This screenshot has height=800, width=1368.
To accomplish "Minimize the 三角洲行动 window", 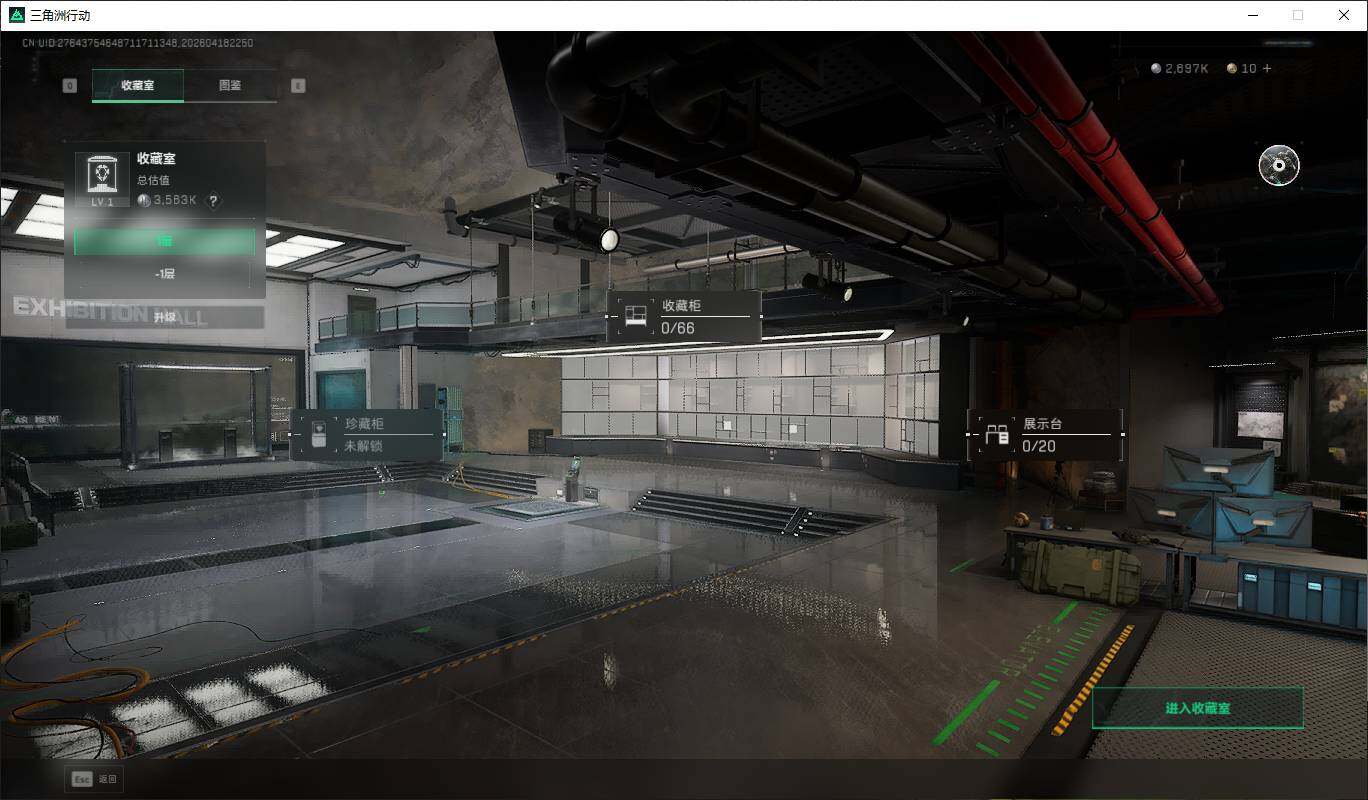I will coord(1252,15).
